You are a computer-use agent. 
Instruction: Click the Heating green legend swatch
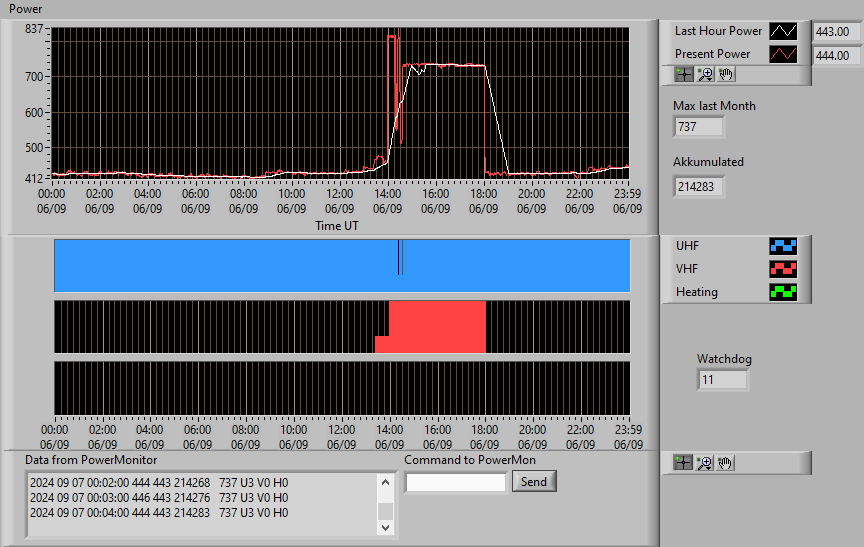coord(783,292)
